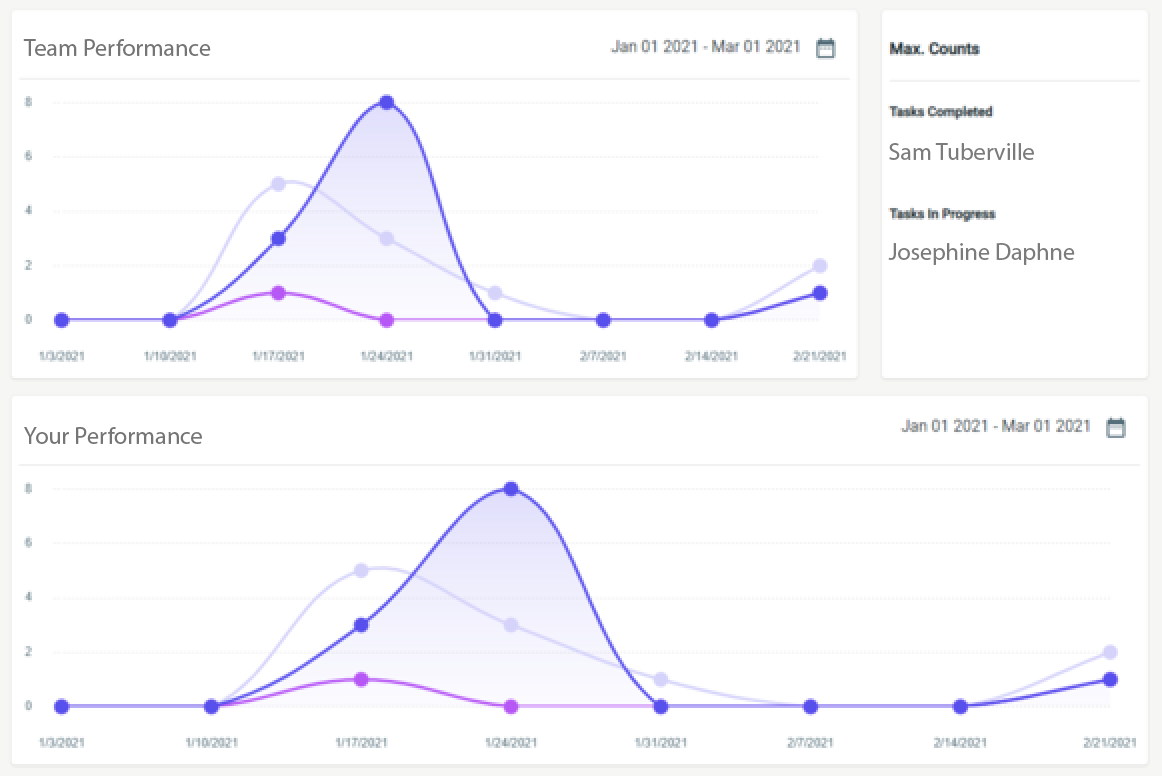Switch to the Your Performance section
This screenshot has width=1162, height=776.
(113, 436)
